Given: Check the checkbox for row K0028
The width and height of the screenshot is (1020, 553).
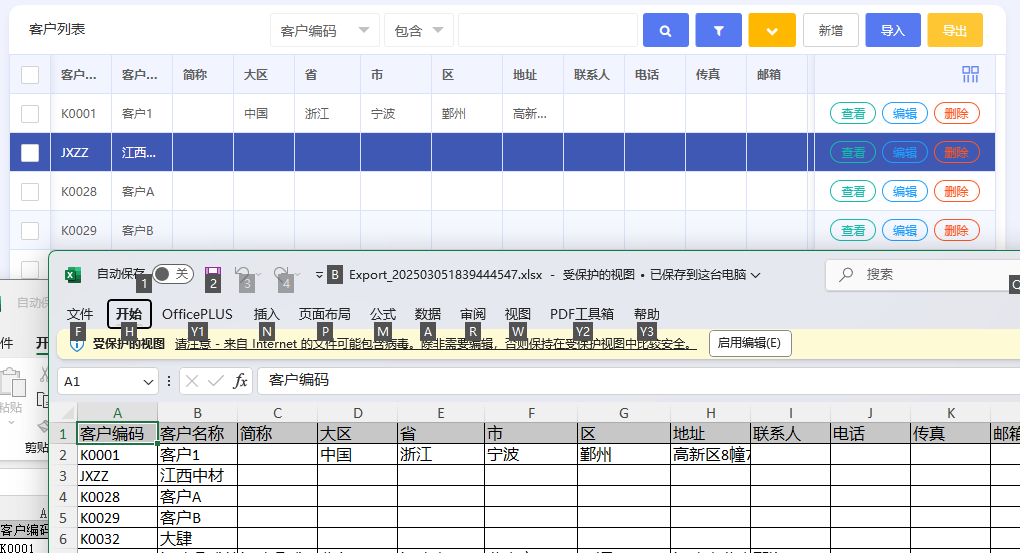Looking at the screenshot, I should tap(30, 192).
